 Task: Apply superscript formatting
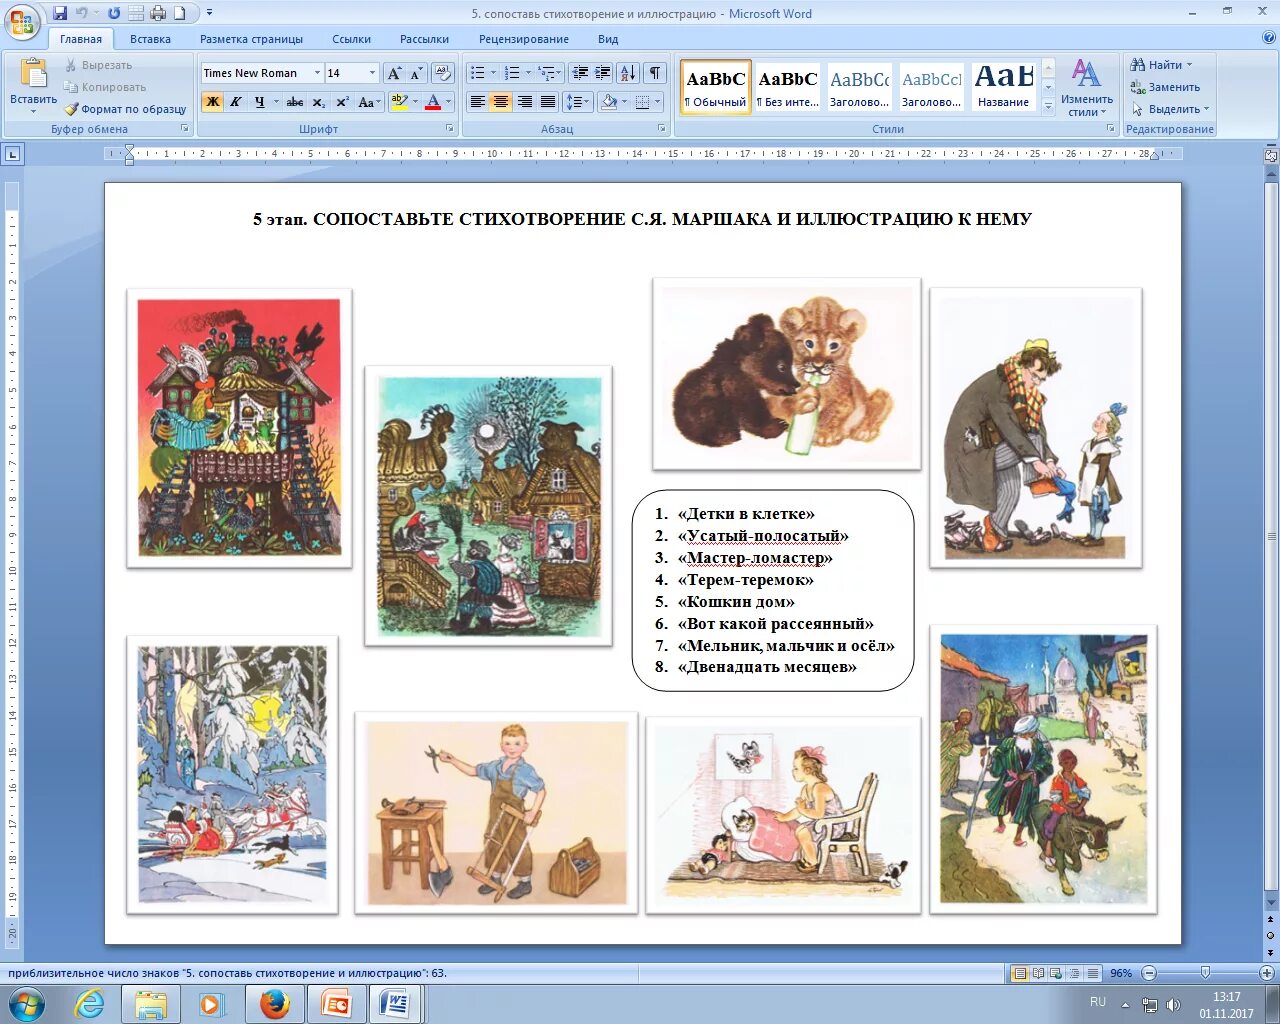click(x=342, y=102)
